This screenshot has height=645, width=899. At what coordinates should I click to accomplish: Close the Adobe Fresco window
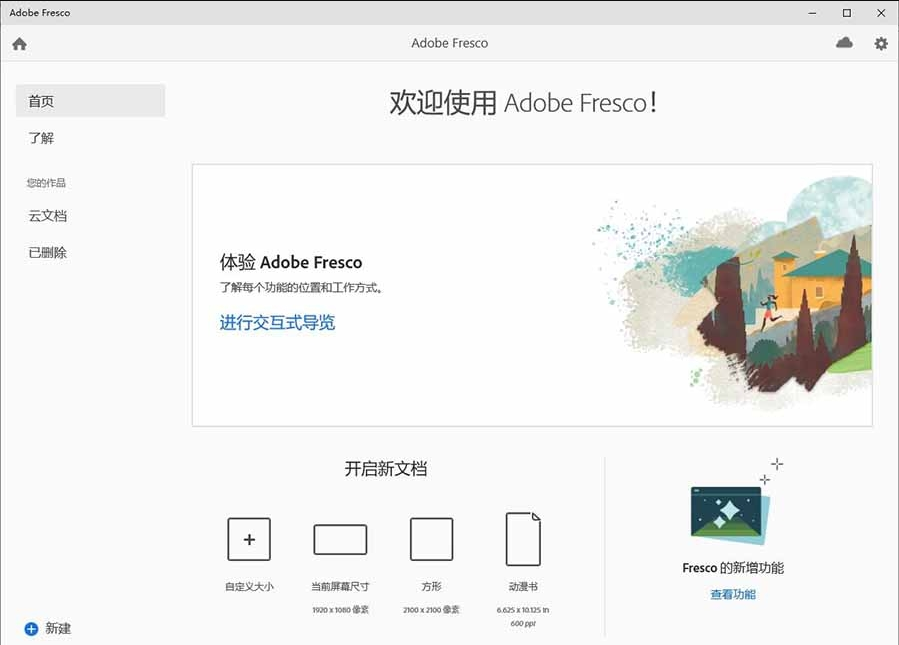(x=881, y=13)
